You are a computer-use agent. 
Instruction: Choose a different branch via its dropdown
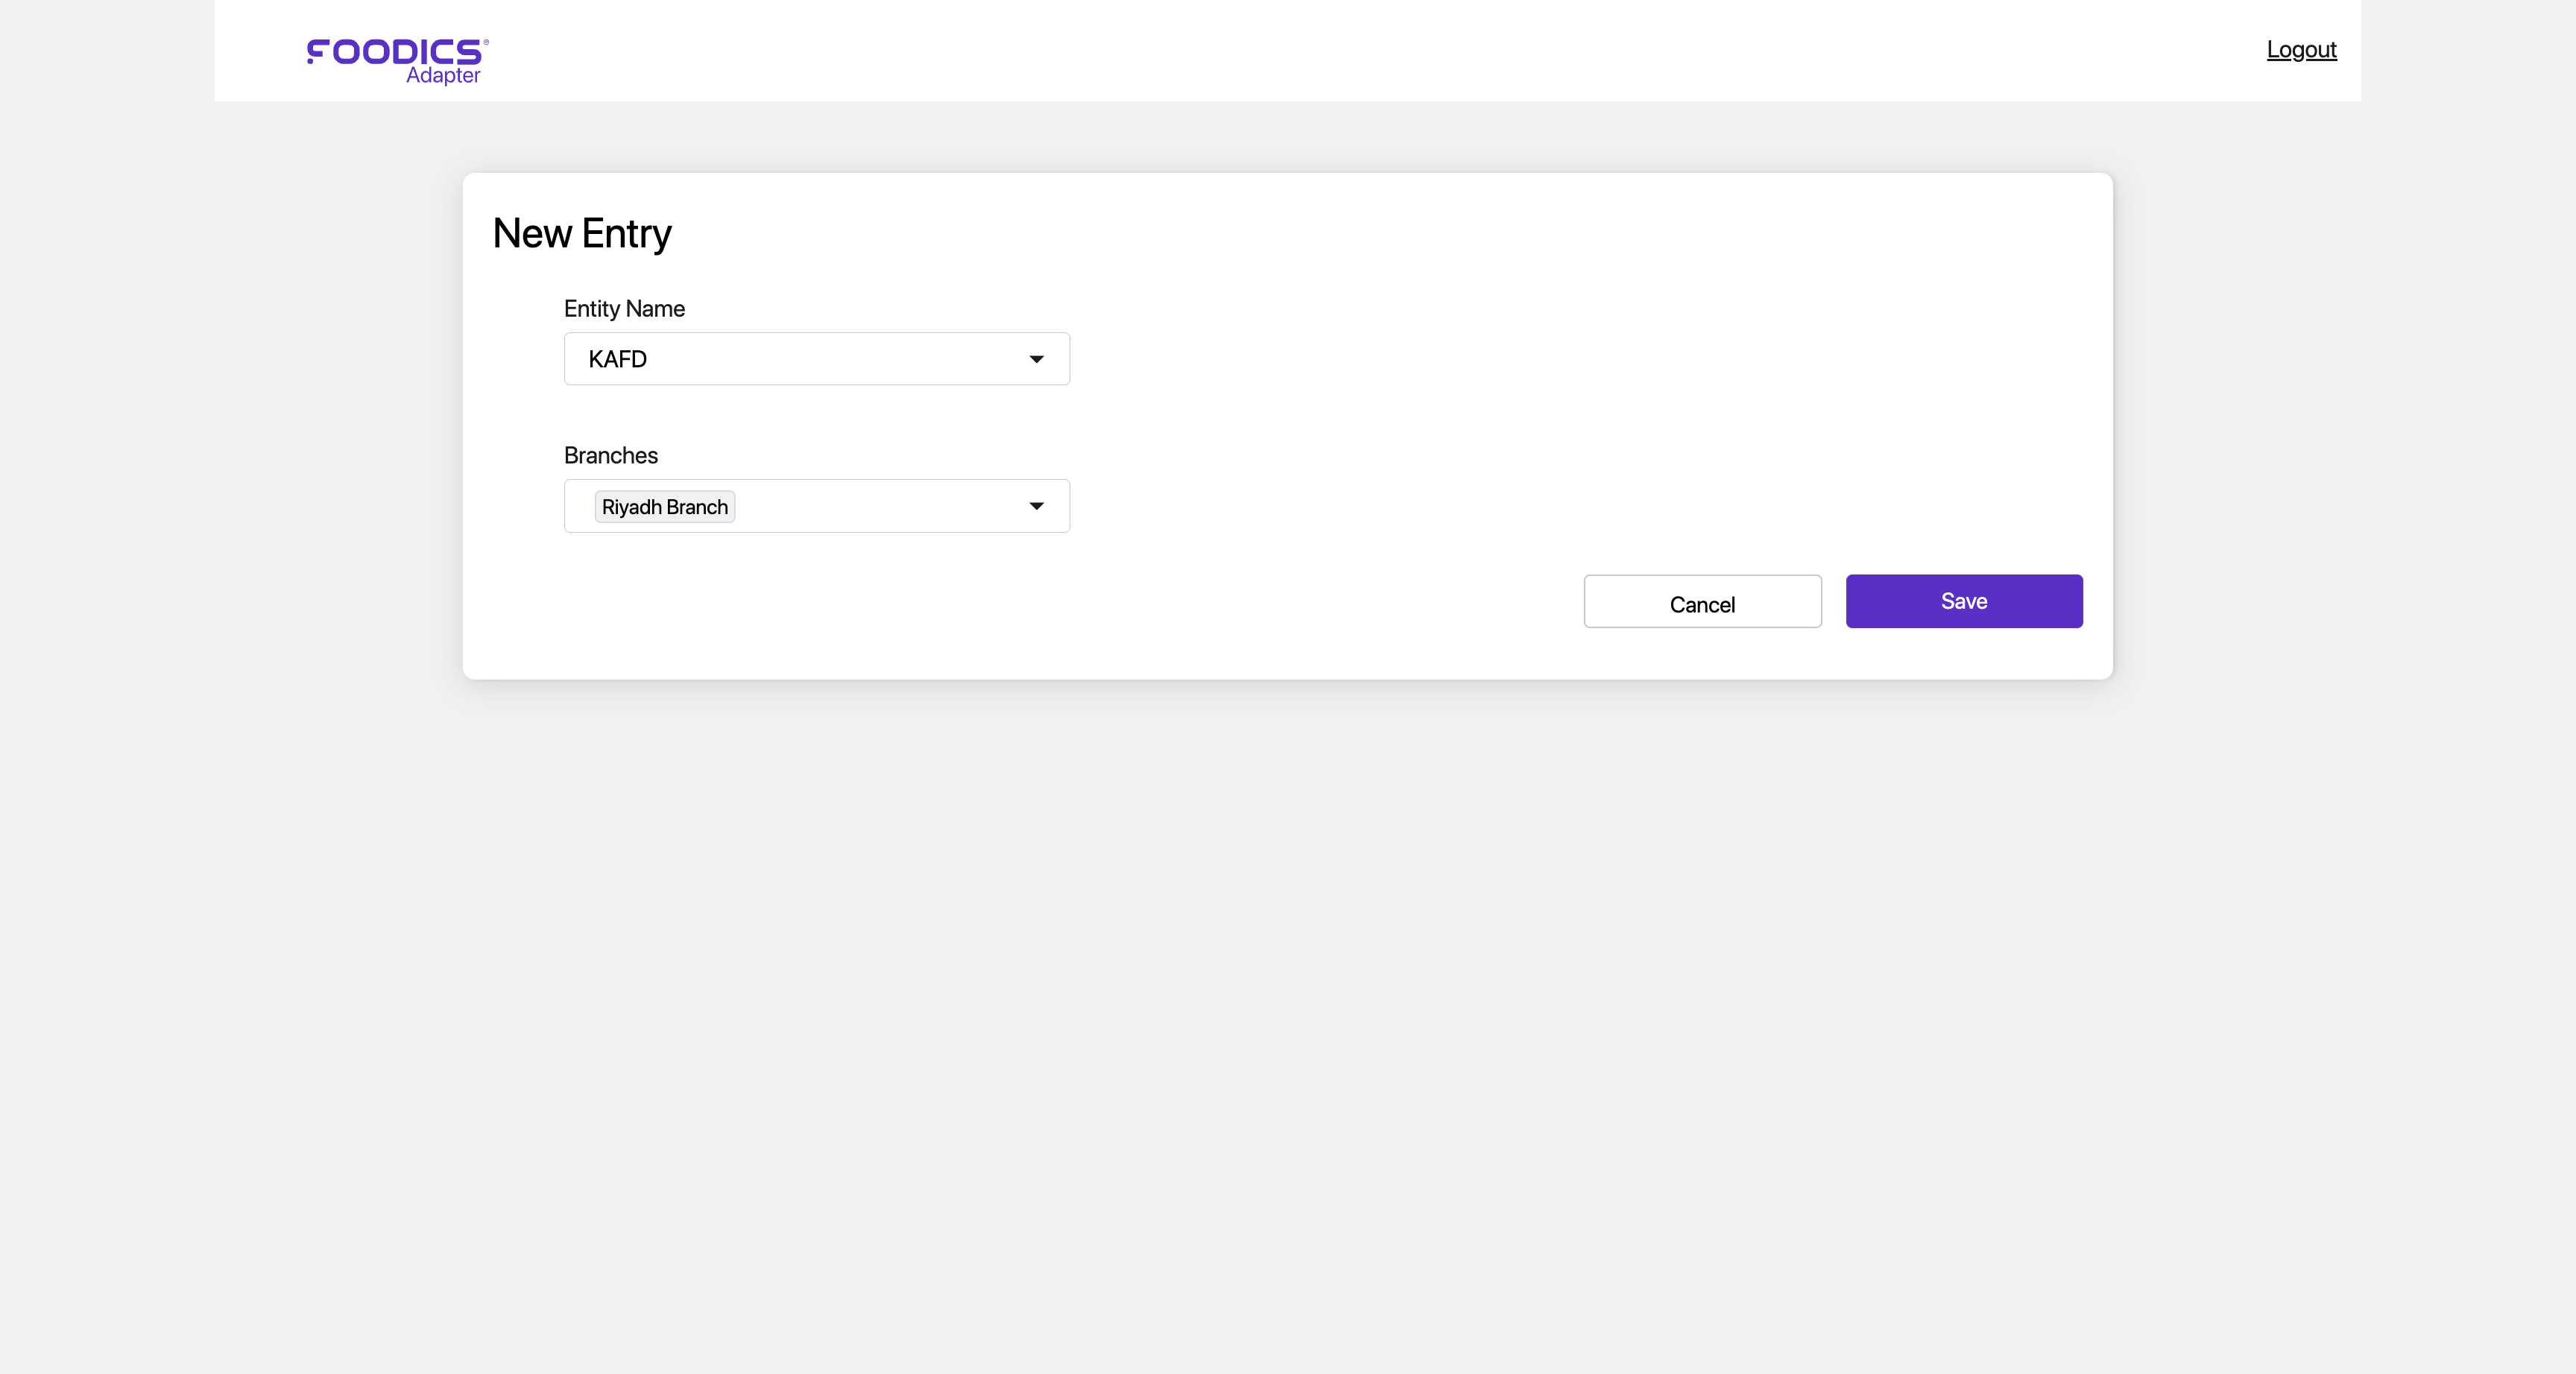1037,506
